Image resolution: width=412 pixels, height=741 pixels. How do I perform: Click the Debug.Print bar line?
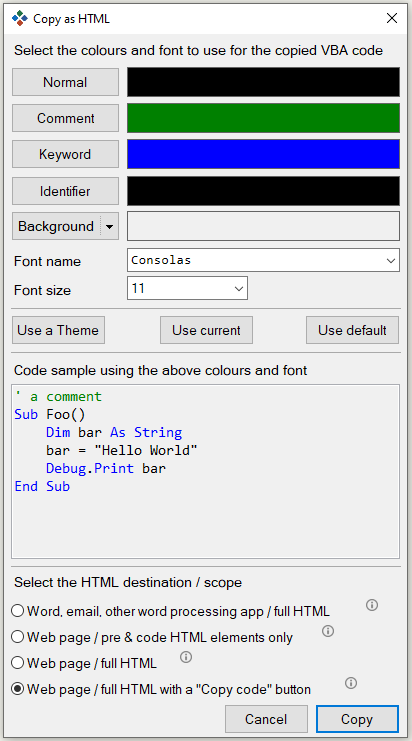(x=106, y=468)
